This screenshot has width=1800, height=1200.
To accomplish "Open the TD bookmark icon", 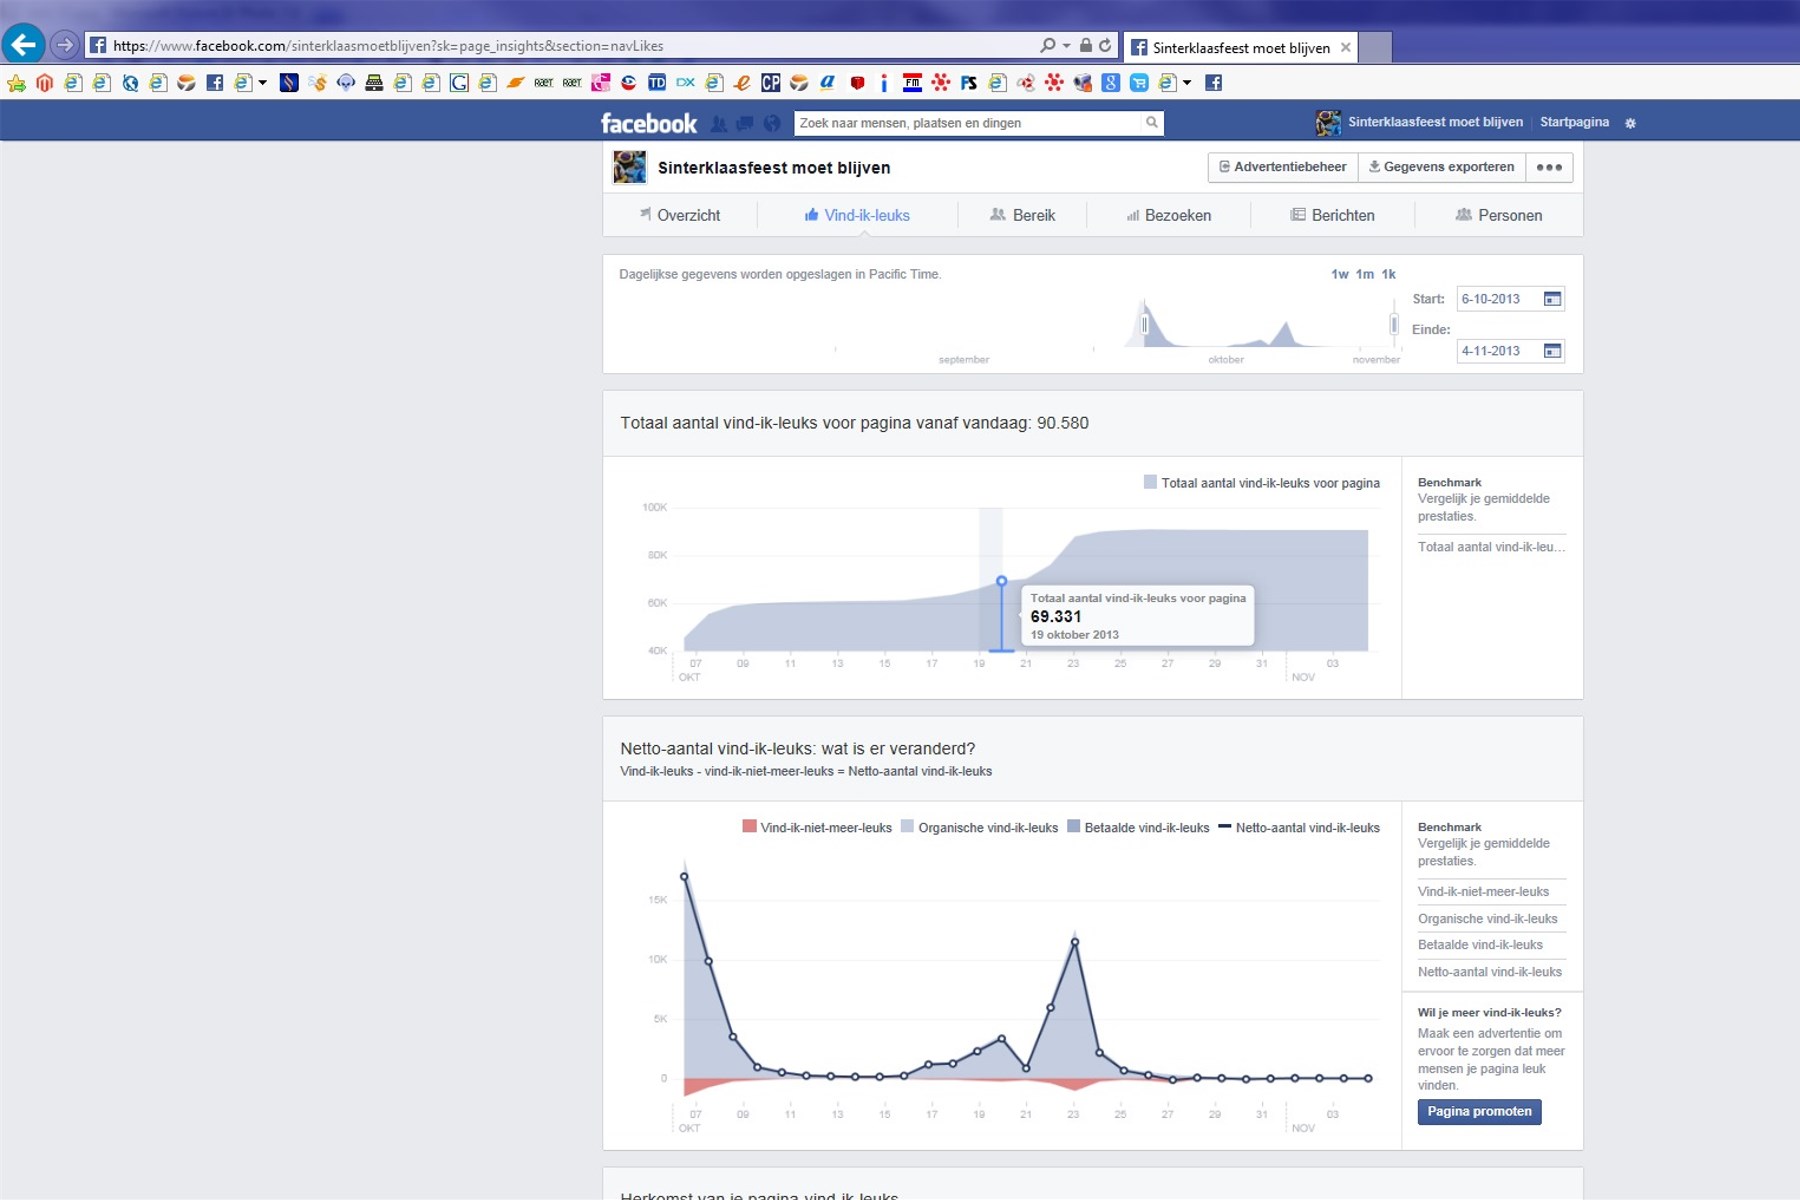I will pos(657,83).
